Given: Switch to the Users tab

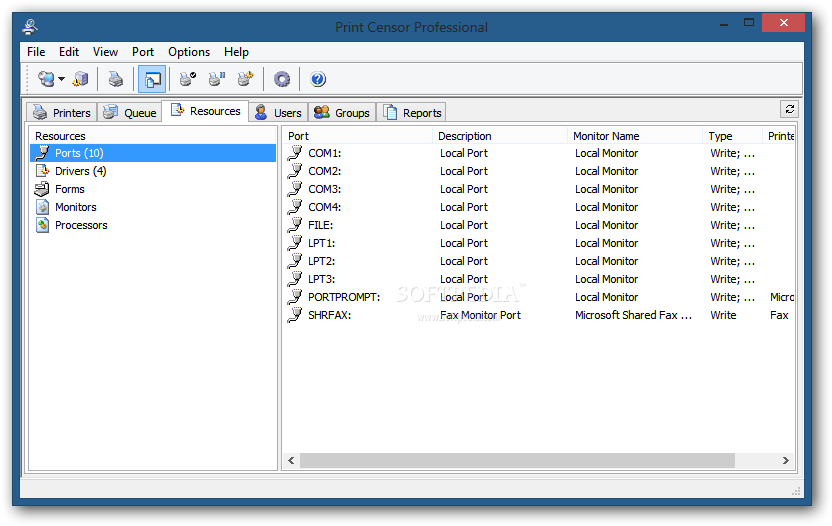Looking at the screenshot, I should (278, 113).
